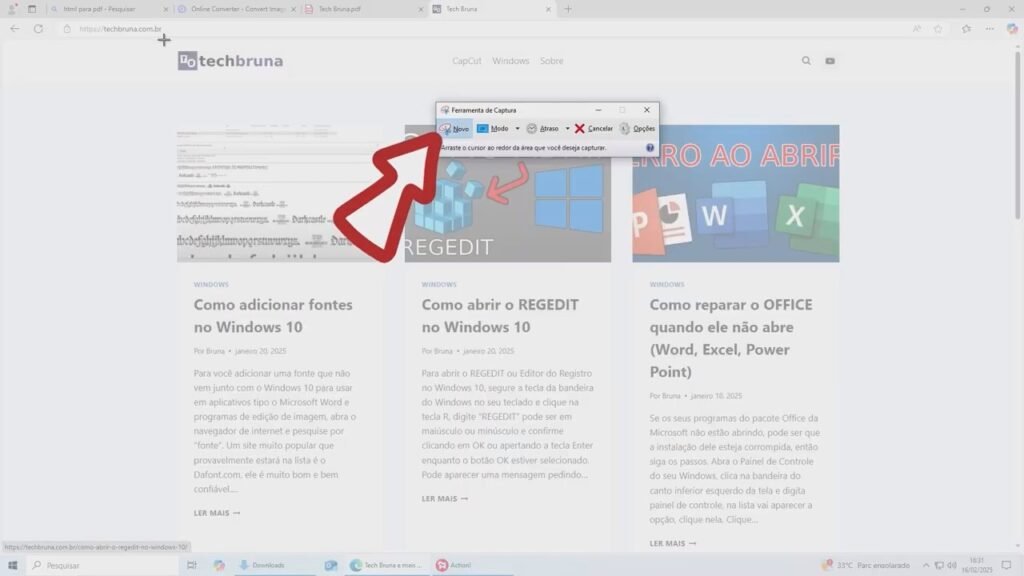Expand the Atraso delay dropdown arrow
Image resolution: width=1024 pixels, height=576 pixels.
tap(567, 129)
